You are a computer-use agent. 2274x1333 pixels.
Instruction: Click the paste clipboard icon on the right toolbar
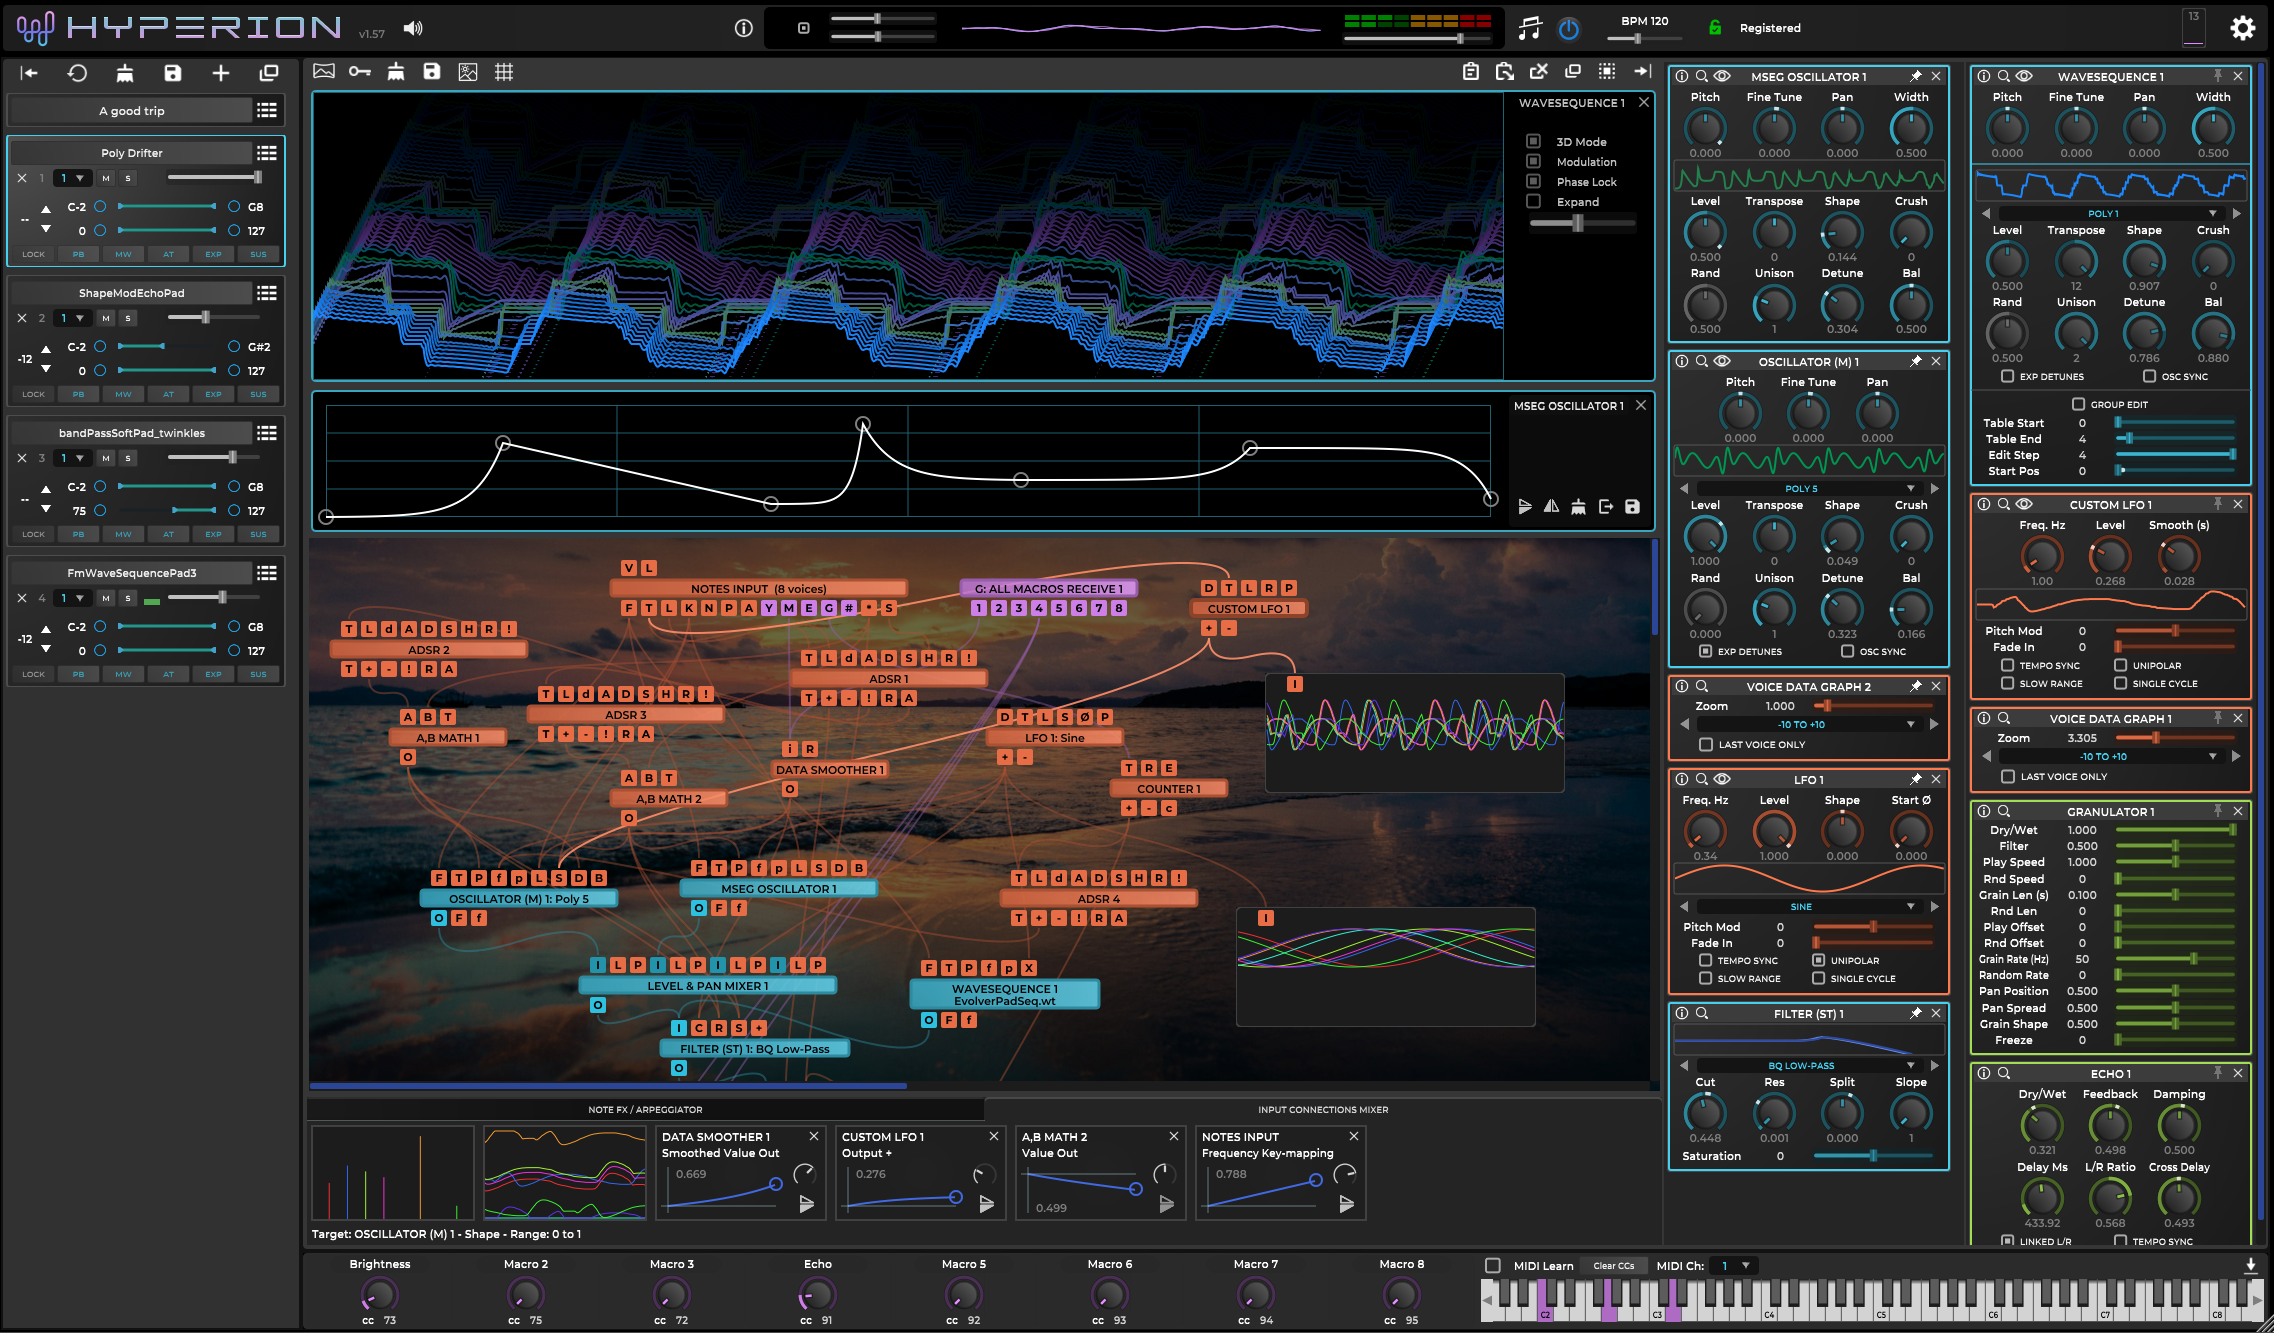1503,72
